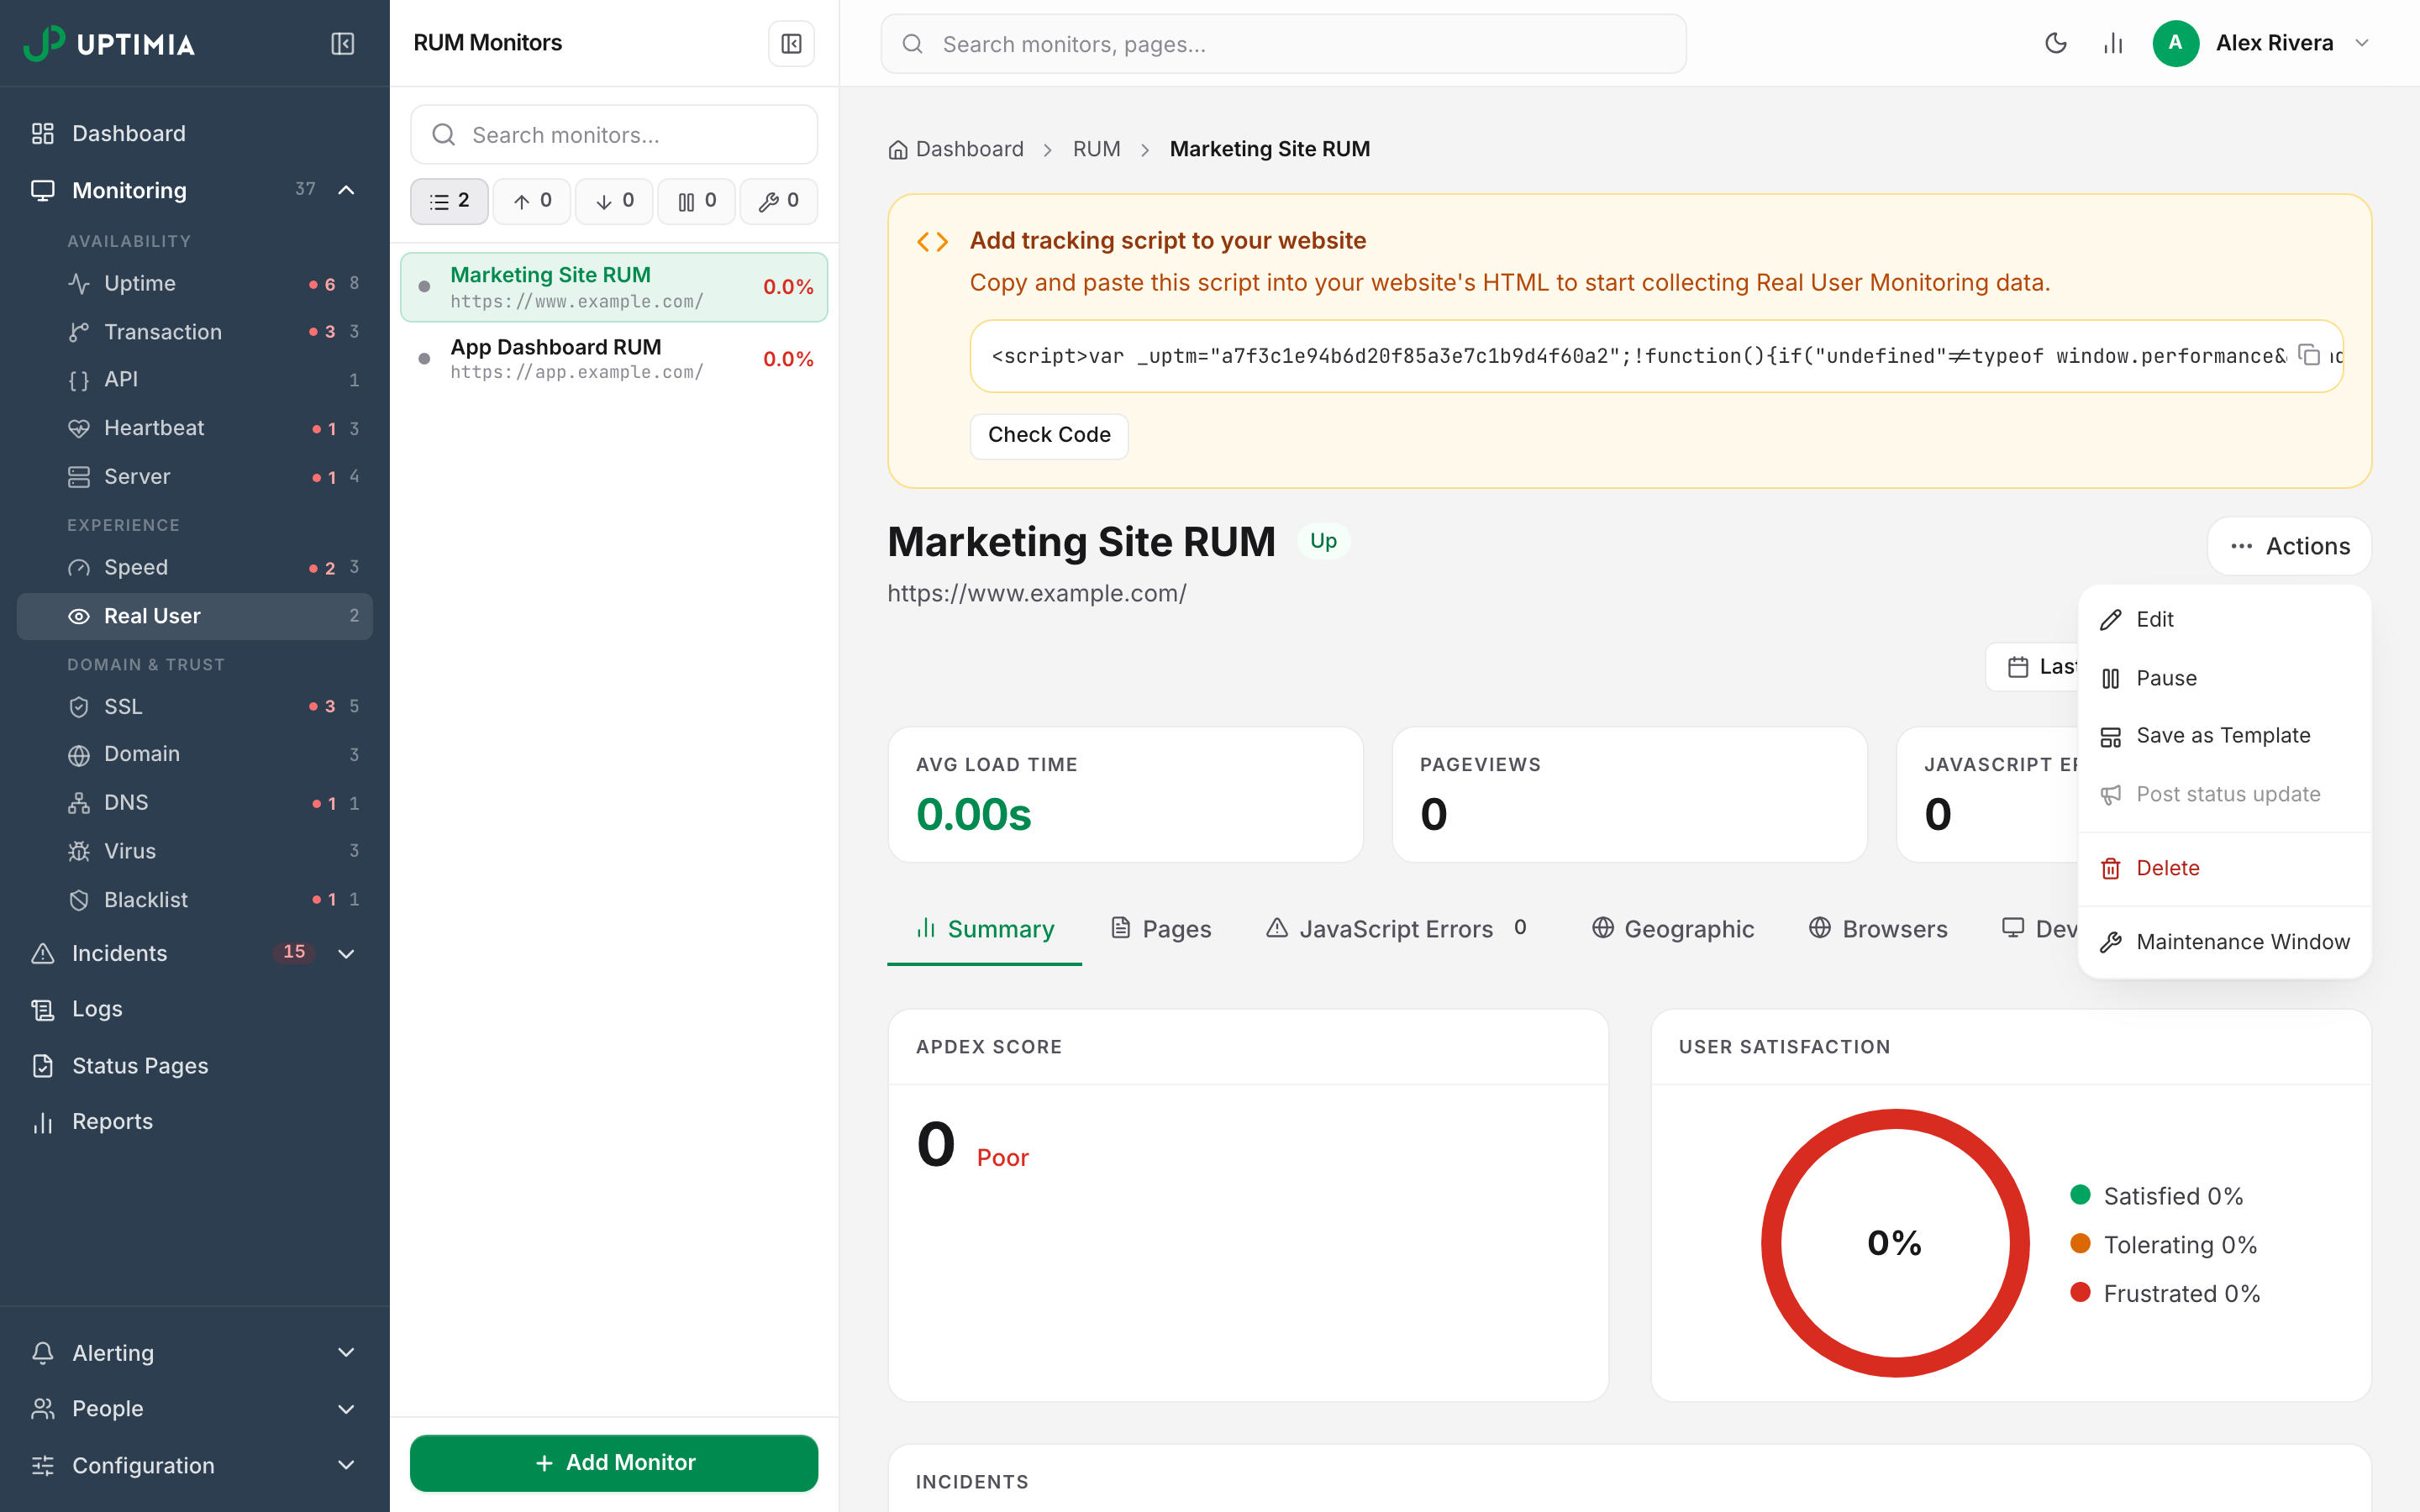Screen dimensions: 2420x1512
Task: Switch to the Geographic tab
Action: point(1673,929)
